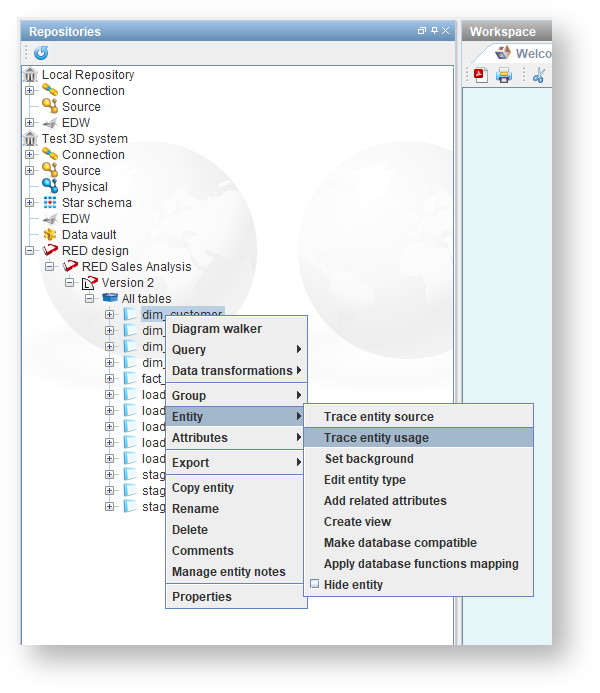Click the RED design icon

point(50,250)
